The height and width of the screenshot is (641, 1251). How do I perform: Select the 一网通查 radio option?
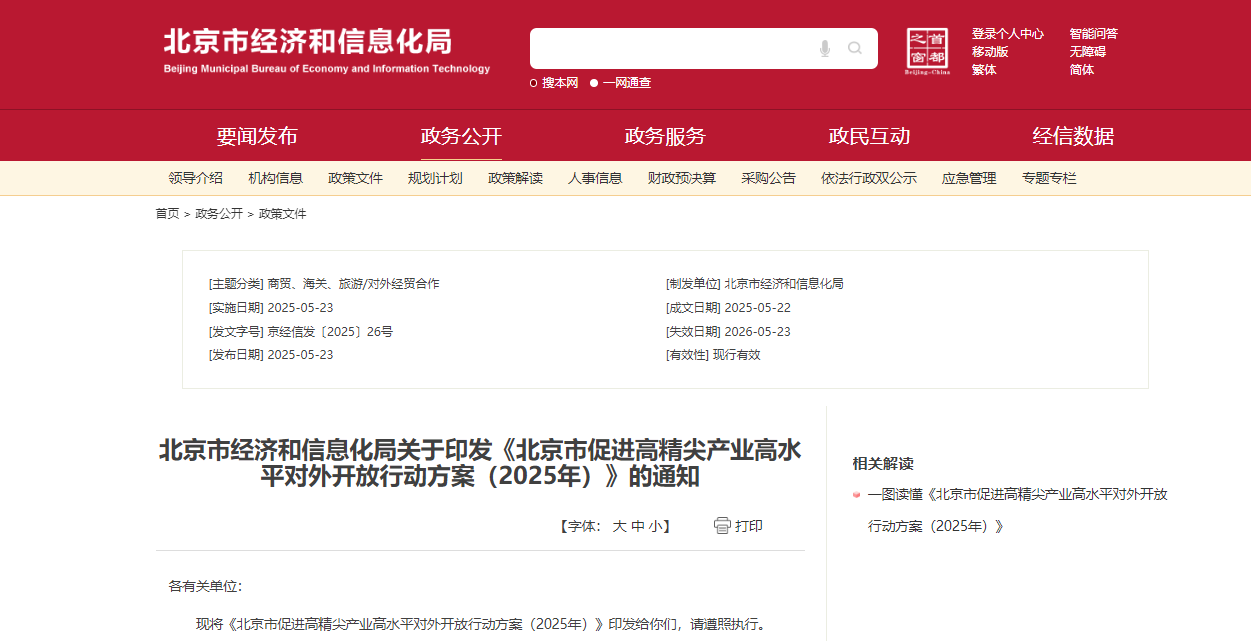point(594,83)
